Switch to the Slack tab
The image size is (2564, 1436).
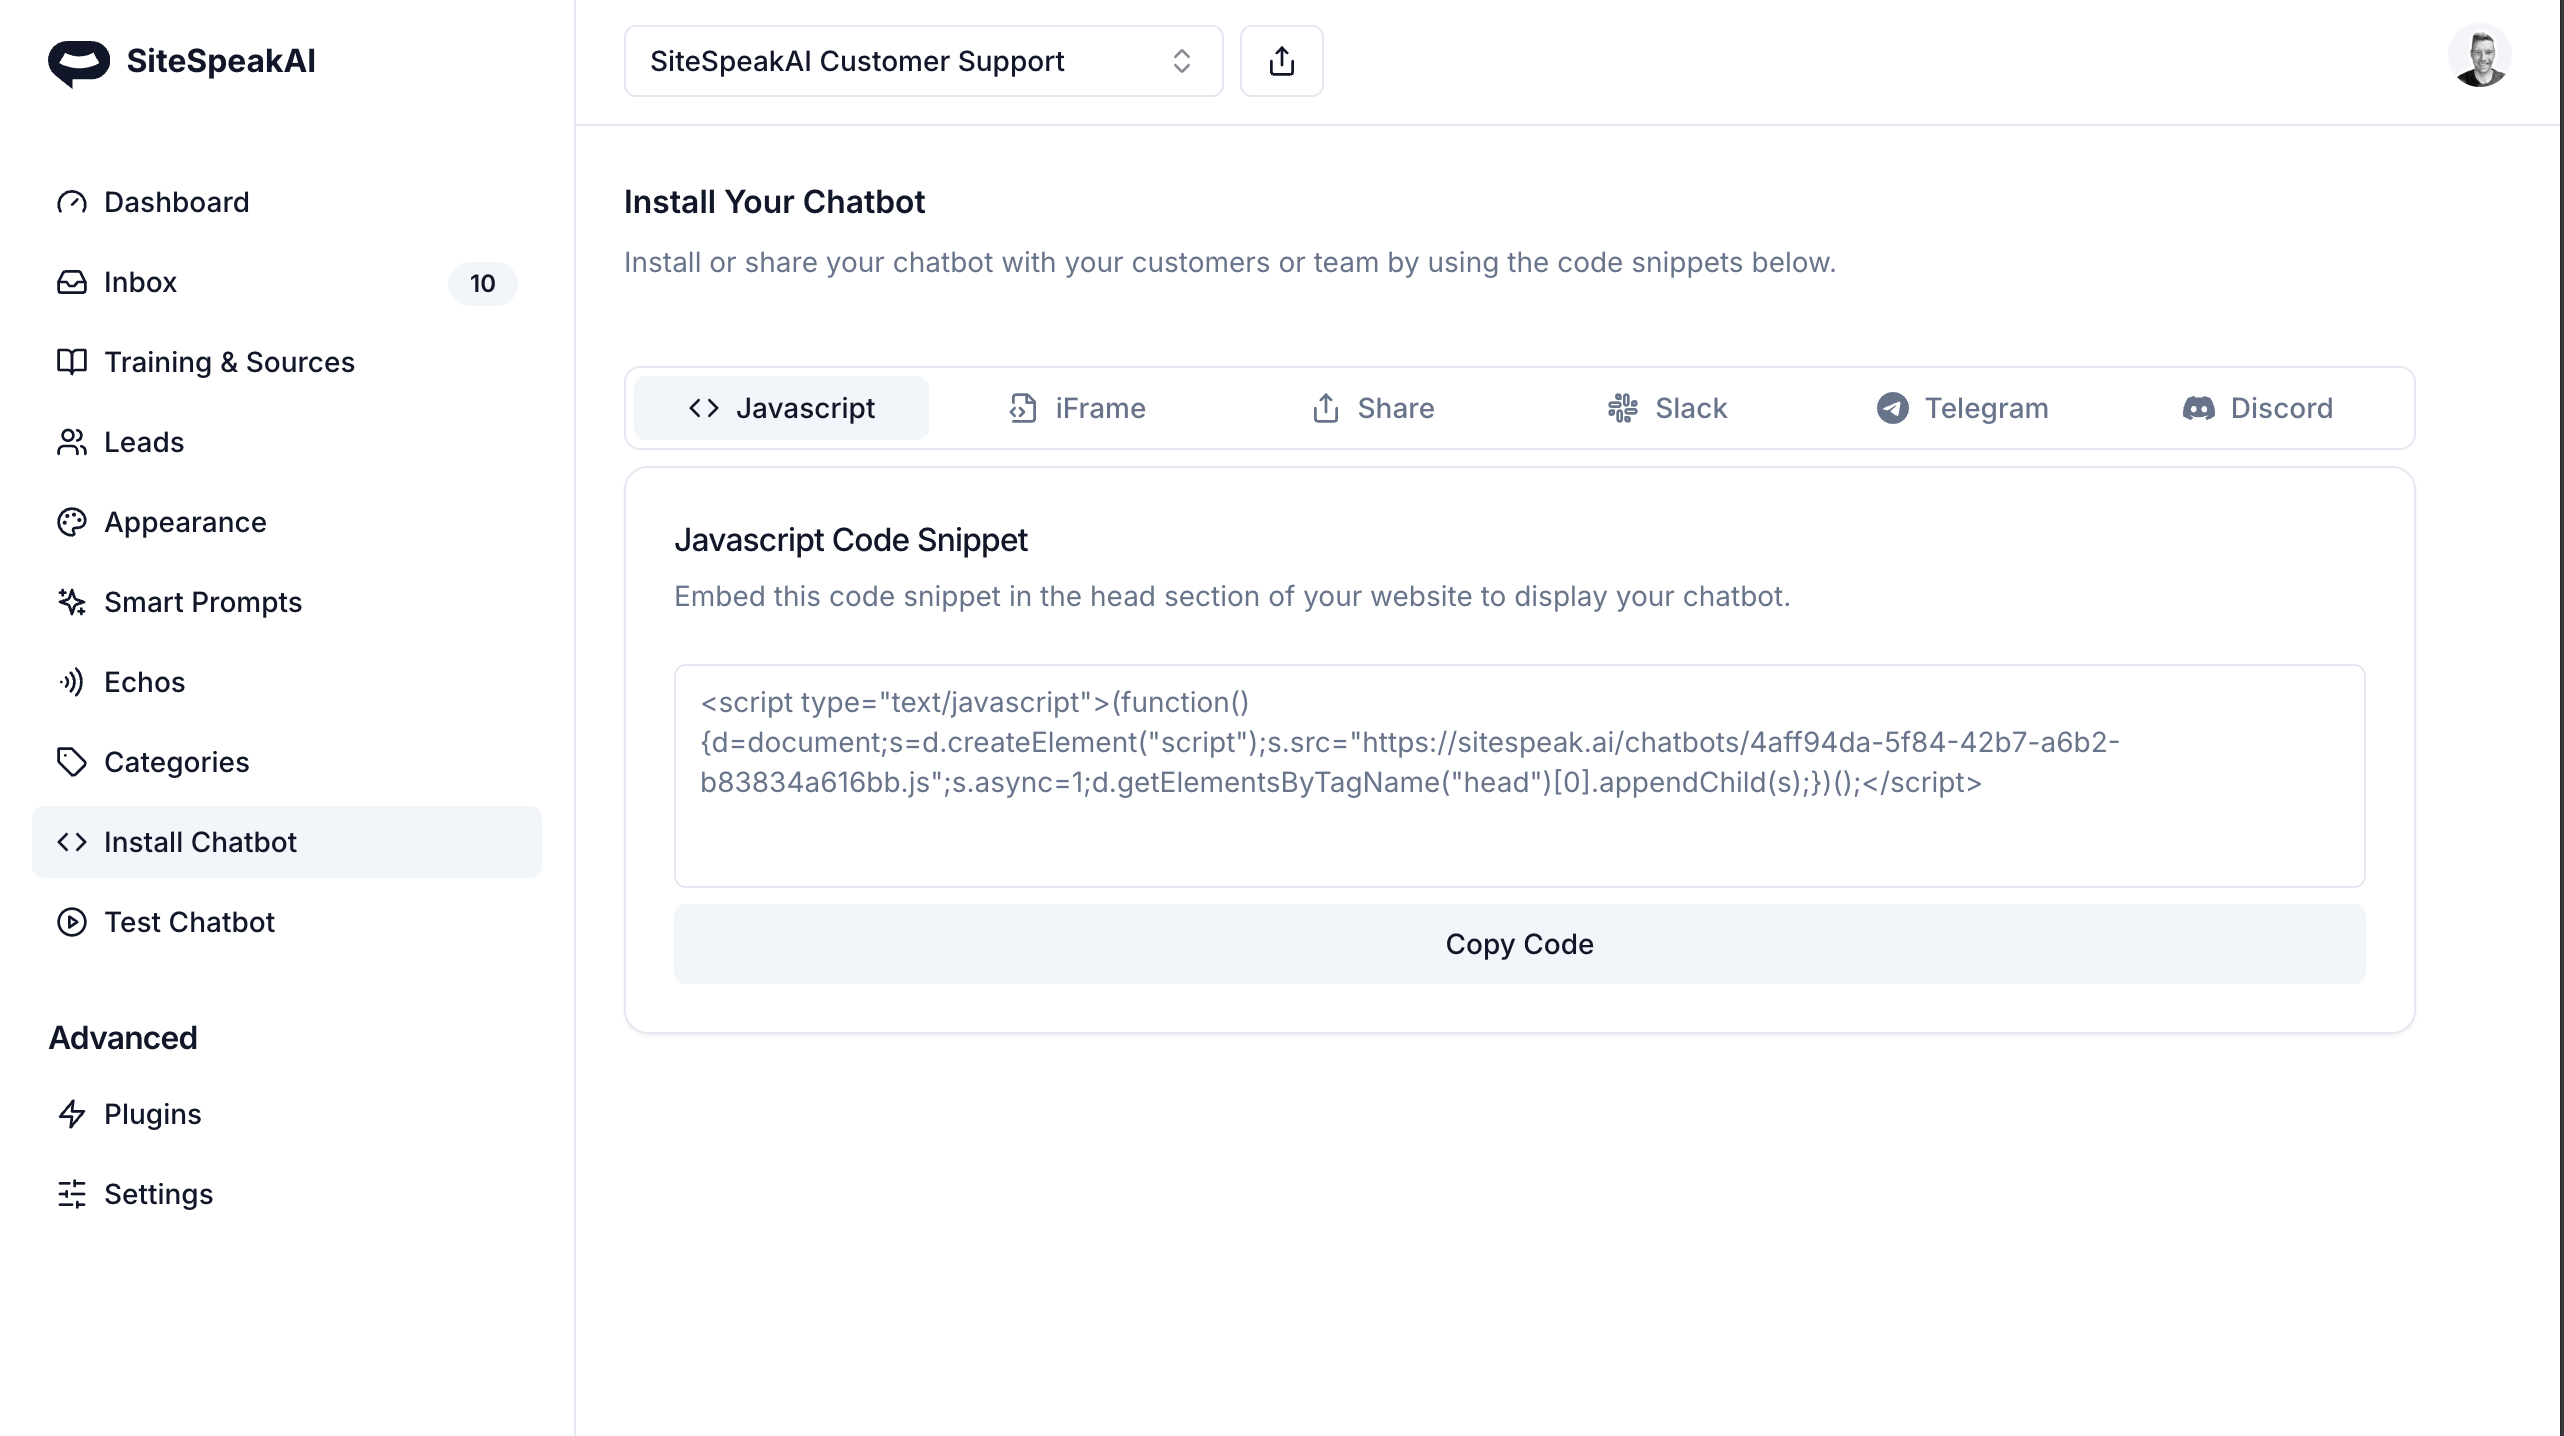click(1667, 408)
